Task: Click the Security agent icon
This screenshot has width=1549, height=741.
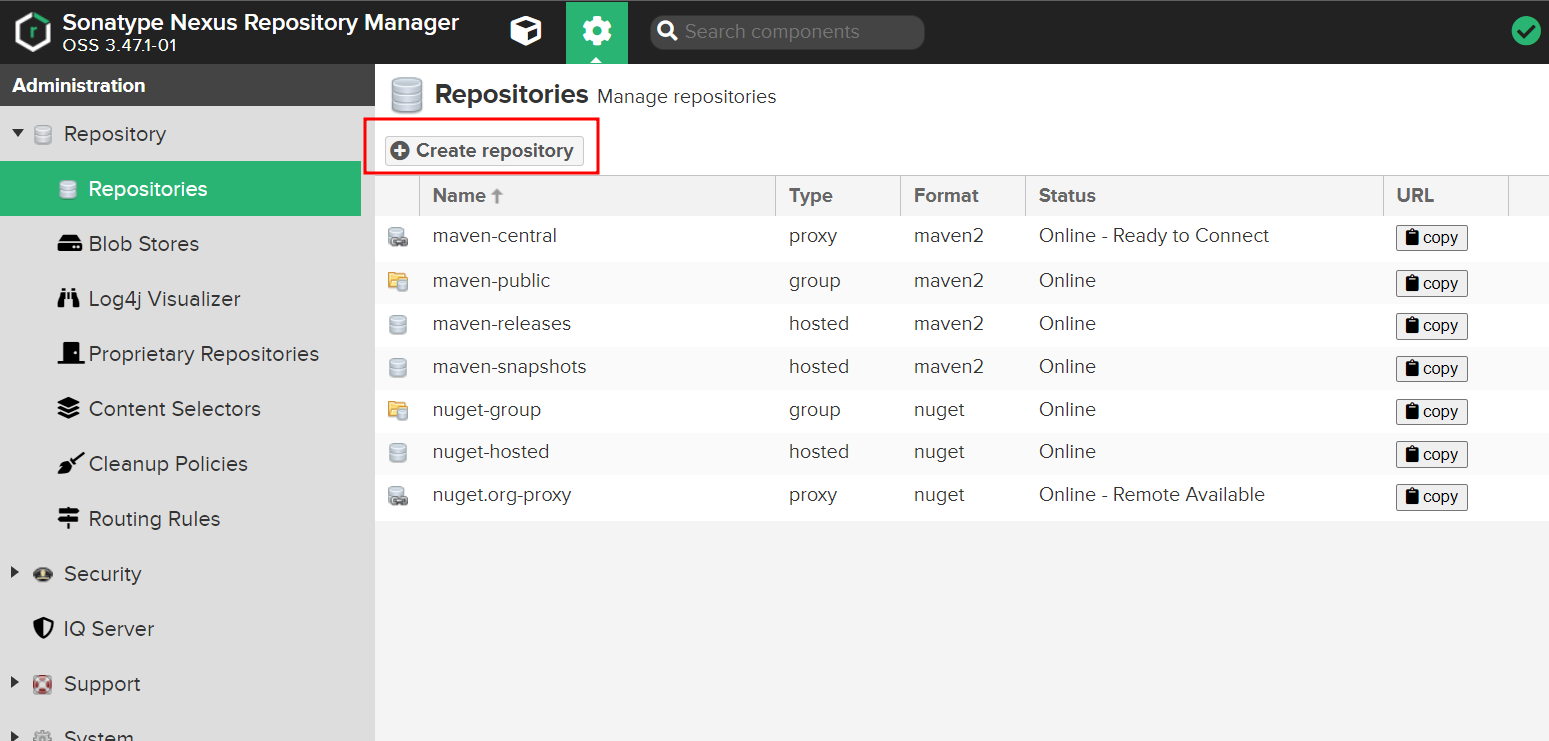Action: click(x=43, y=574)
